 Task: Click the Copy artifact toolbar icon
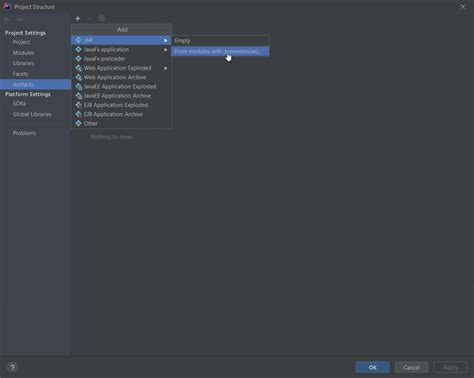click(x=102, y=19)
